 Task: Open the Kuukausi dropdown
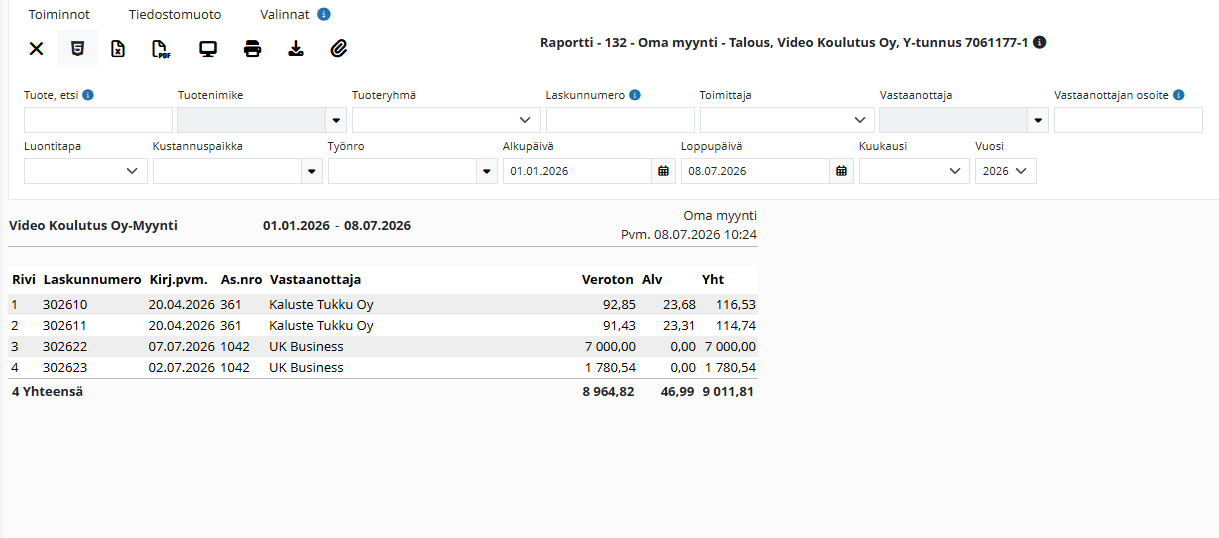[914, 171]
